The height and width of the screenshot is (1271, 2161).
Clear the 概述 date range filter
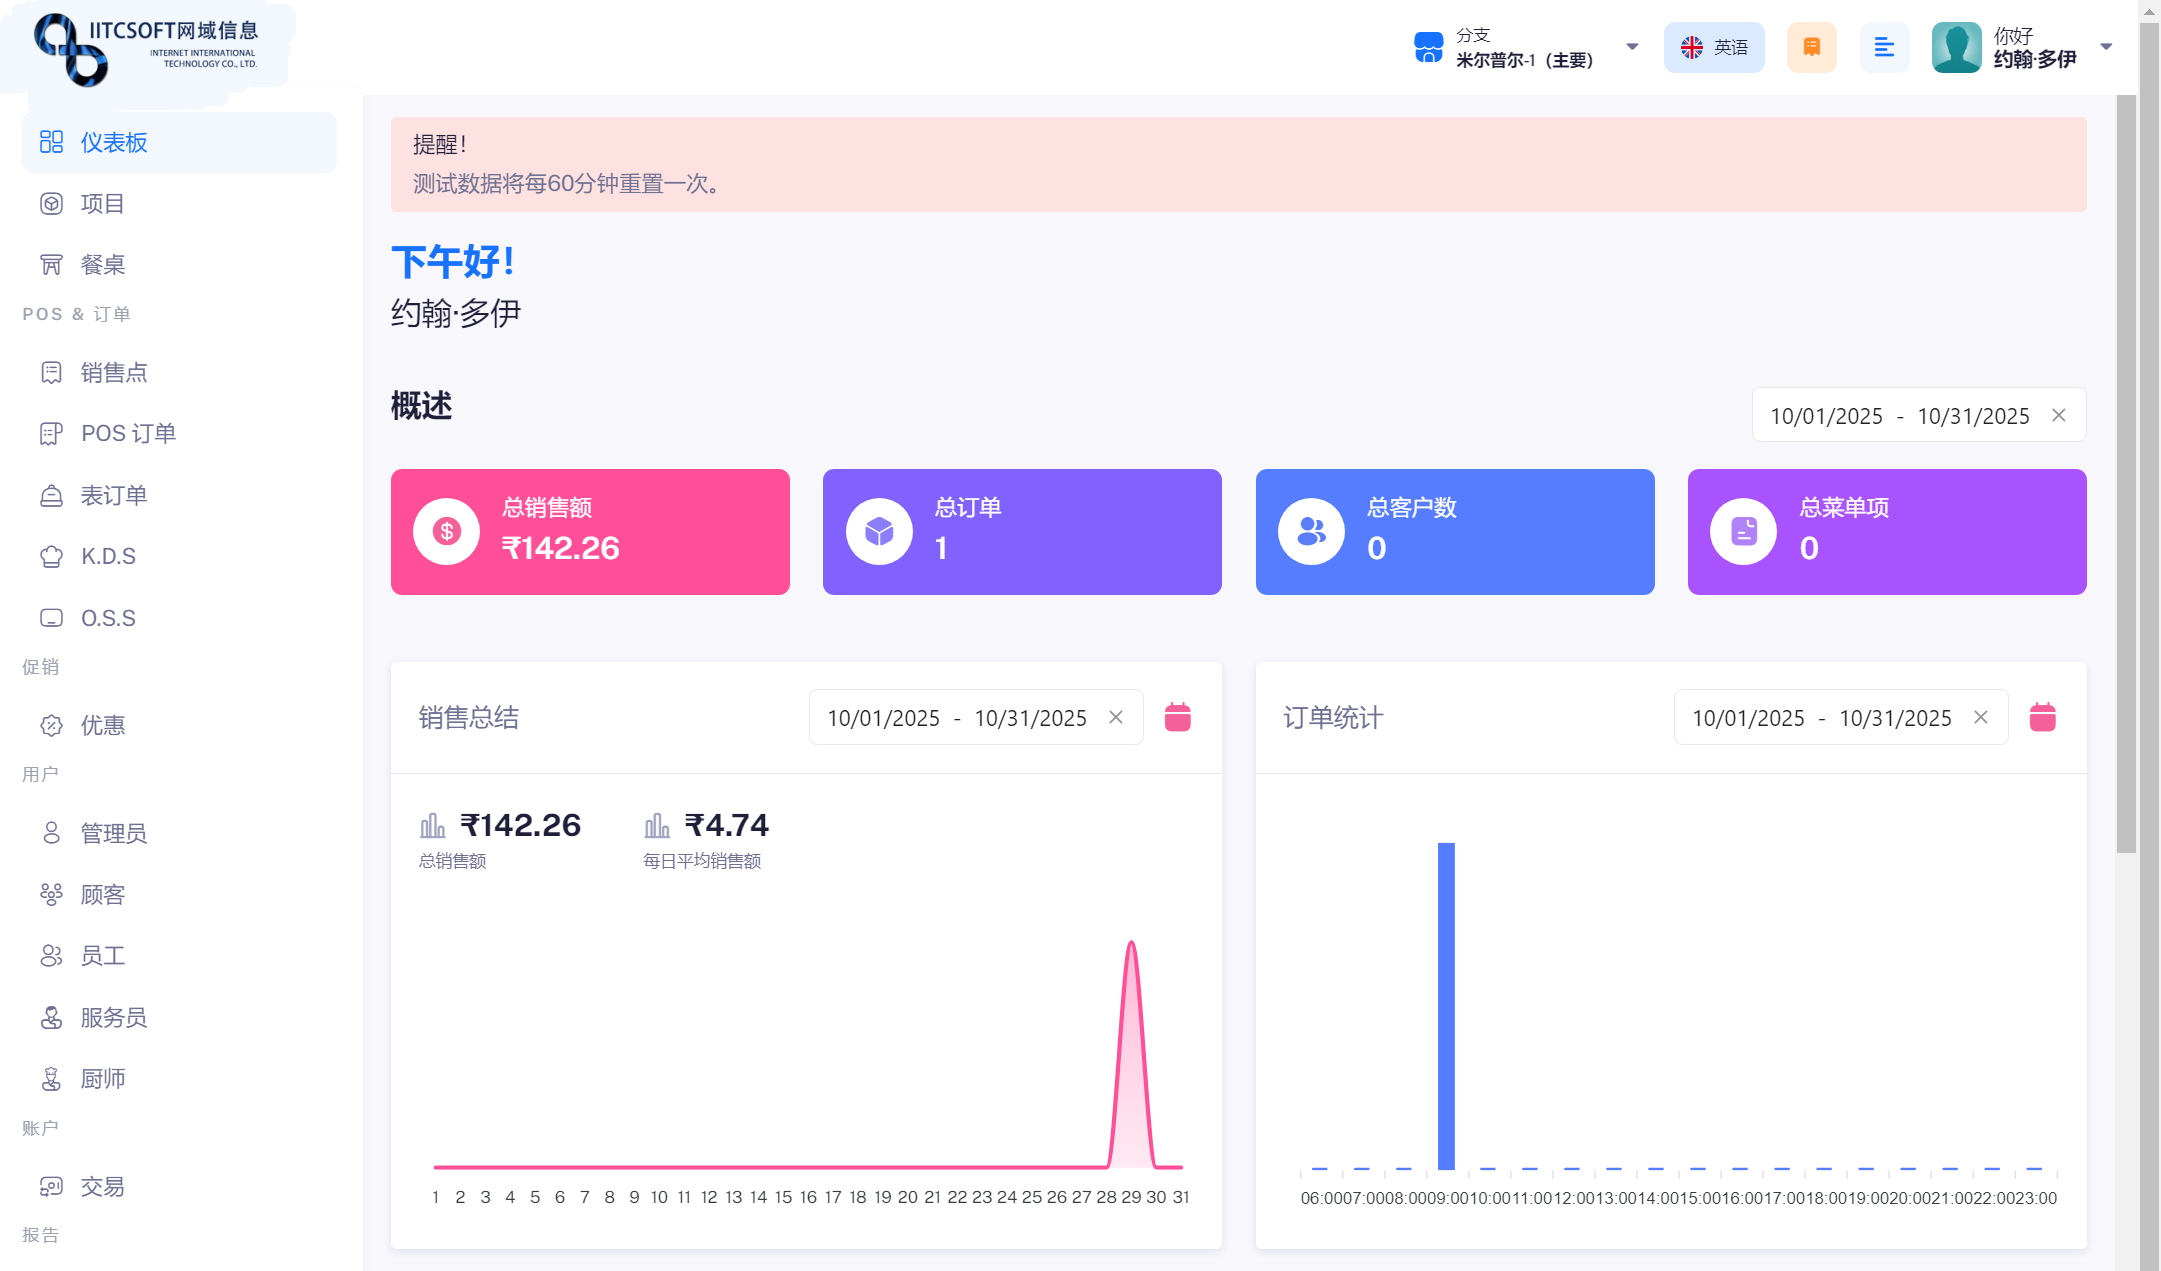click(2059, 415)
